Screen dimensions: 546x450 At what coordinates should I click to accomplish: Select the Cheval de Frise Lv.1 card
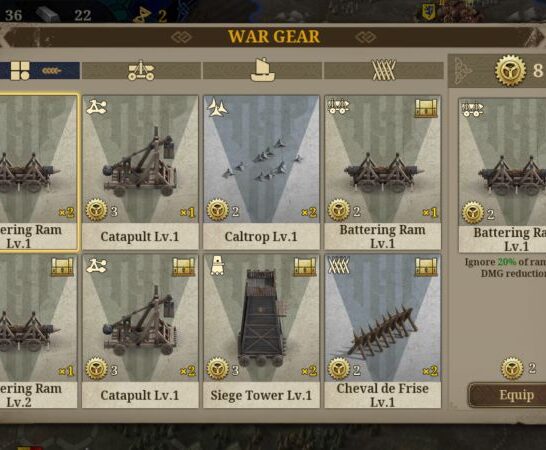pyautogui.click(x=383, y=331)
